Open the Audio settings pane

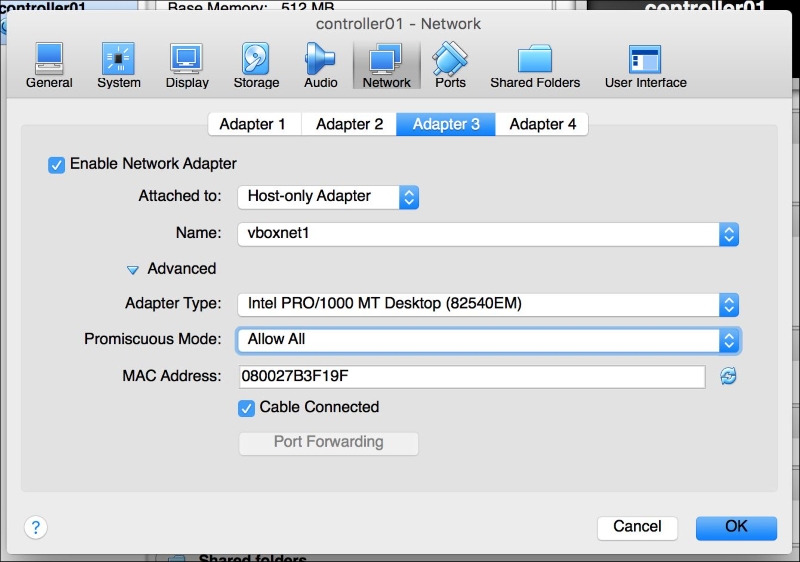[320, 65]
